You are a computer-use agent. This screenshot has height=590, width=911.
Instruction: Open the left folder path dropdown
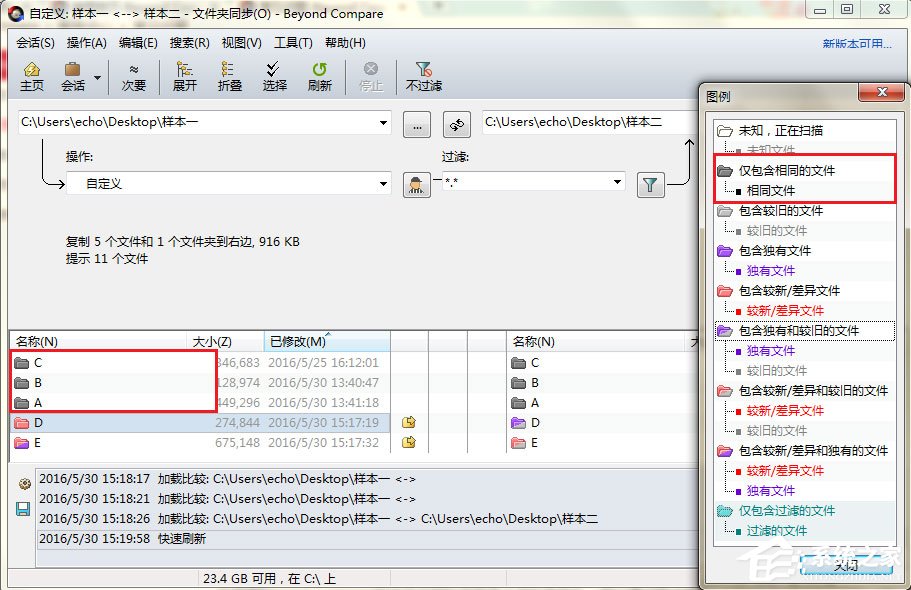(x=383, y=123)
